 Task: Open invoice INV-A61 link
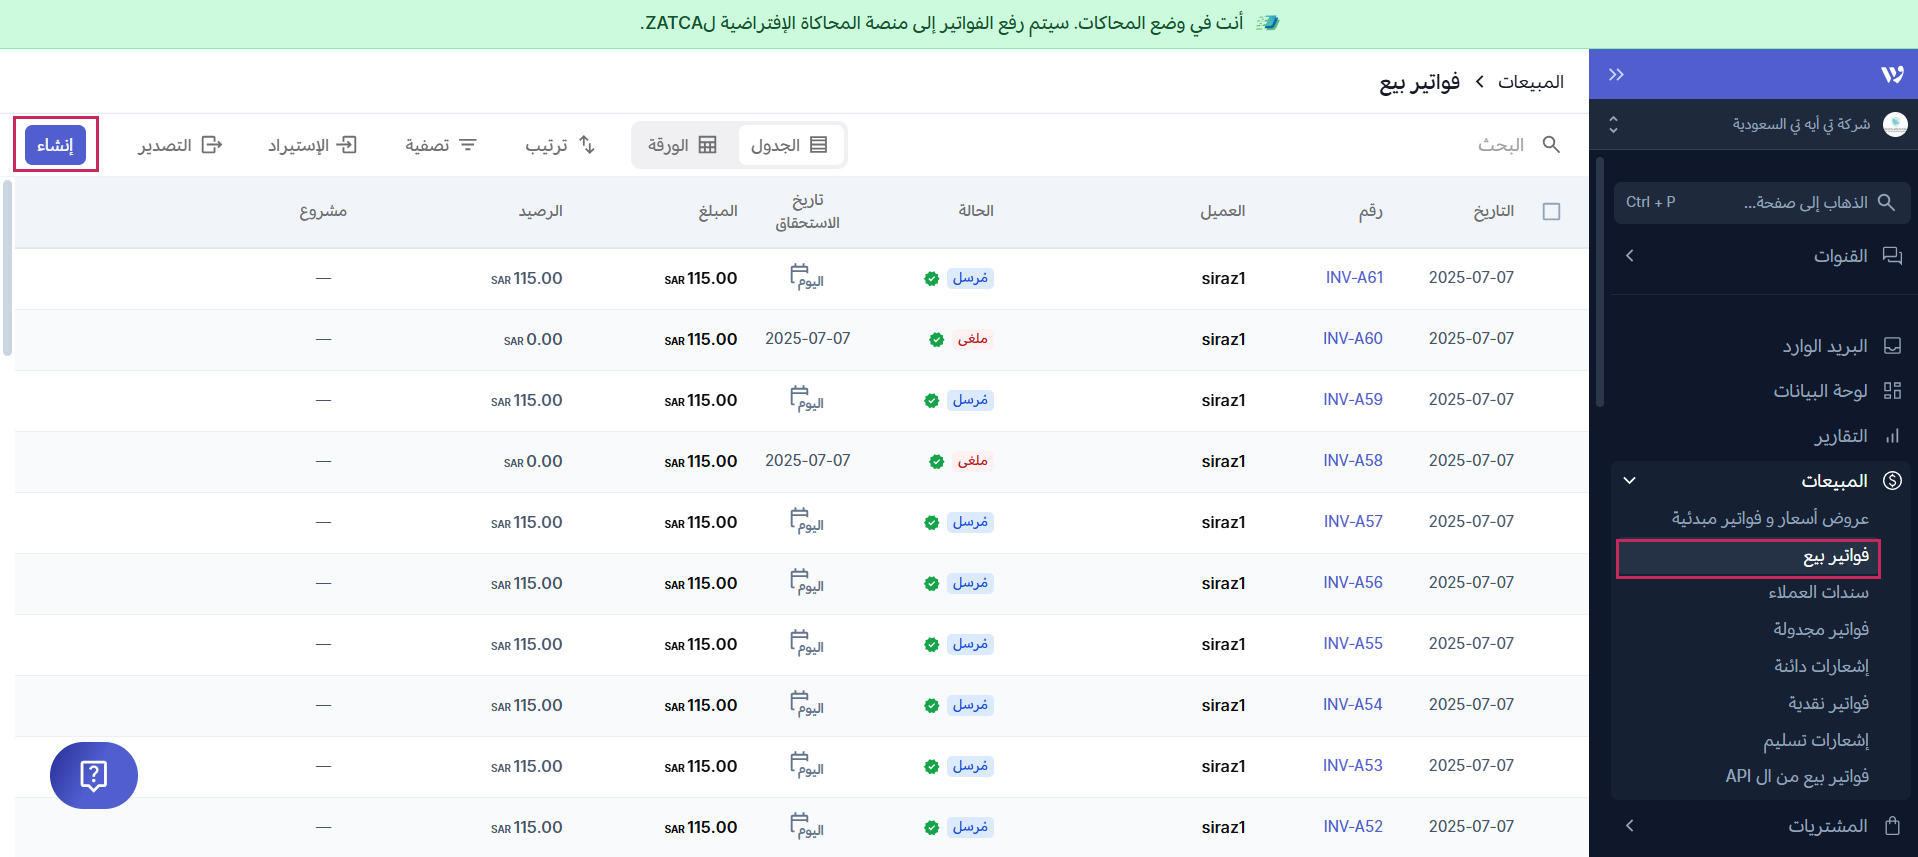pyautogui.click(x=1354, y=278)
